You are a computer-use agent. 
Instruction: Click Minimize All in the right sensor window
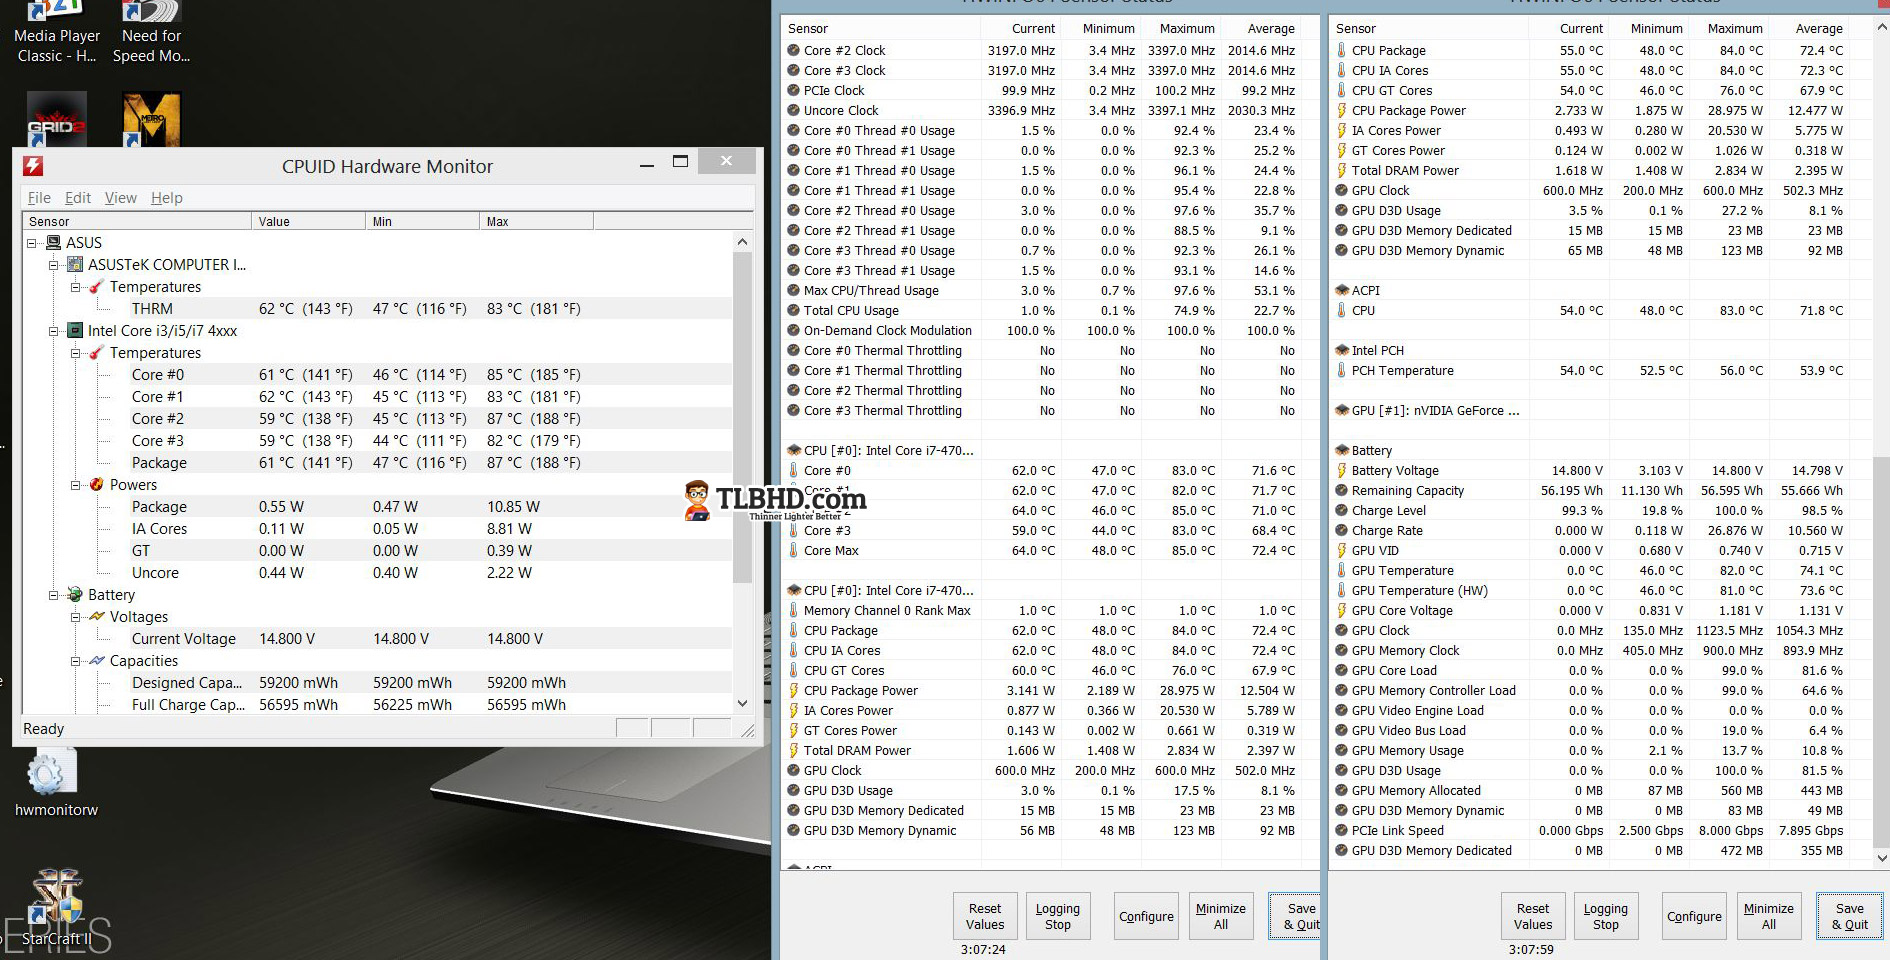(1769, 916)
